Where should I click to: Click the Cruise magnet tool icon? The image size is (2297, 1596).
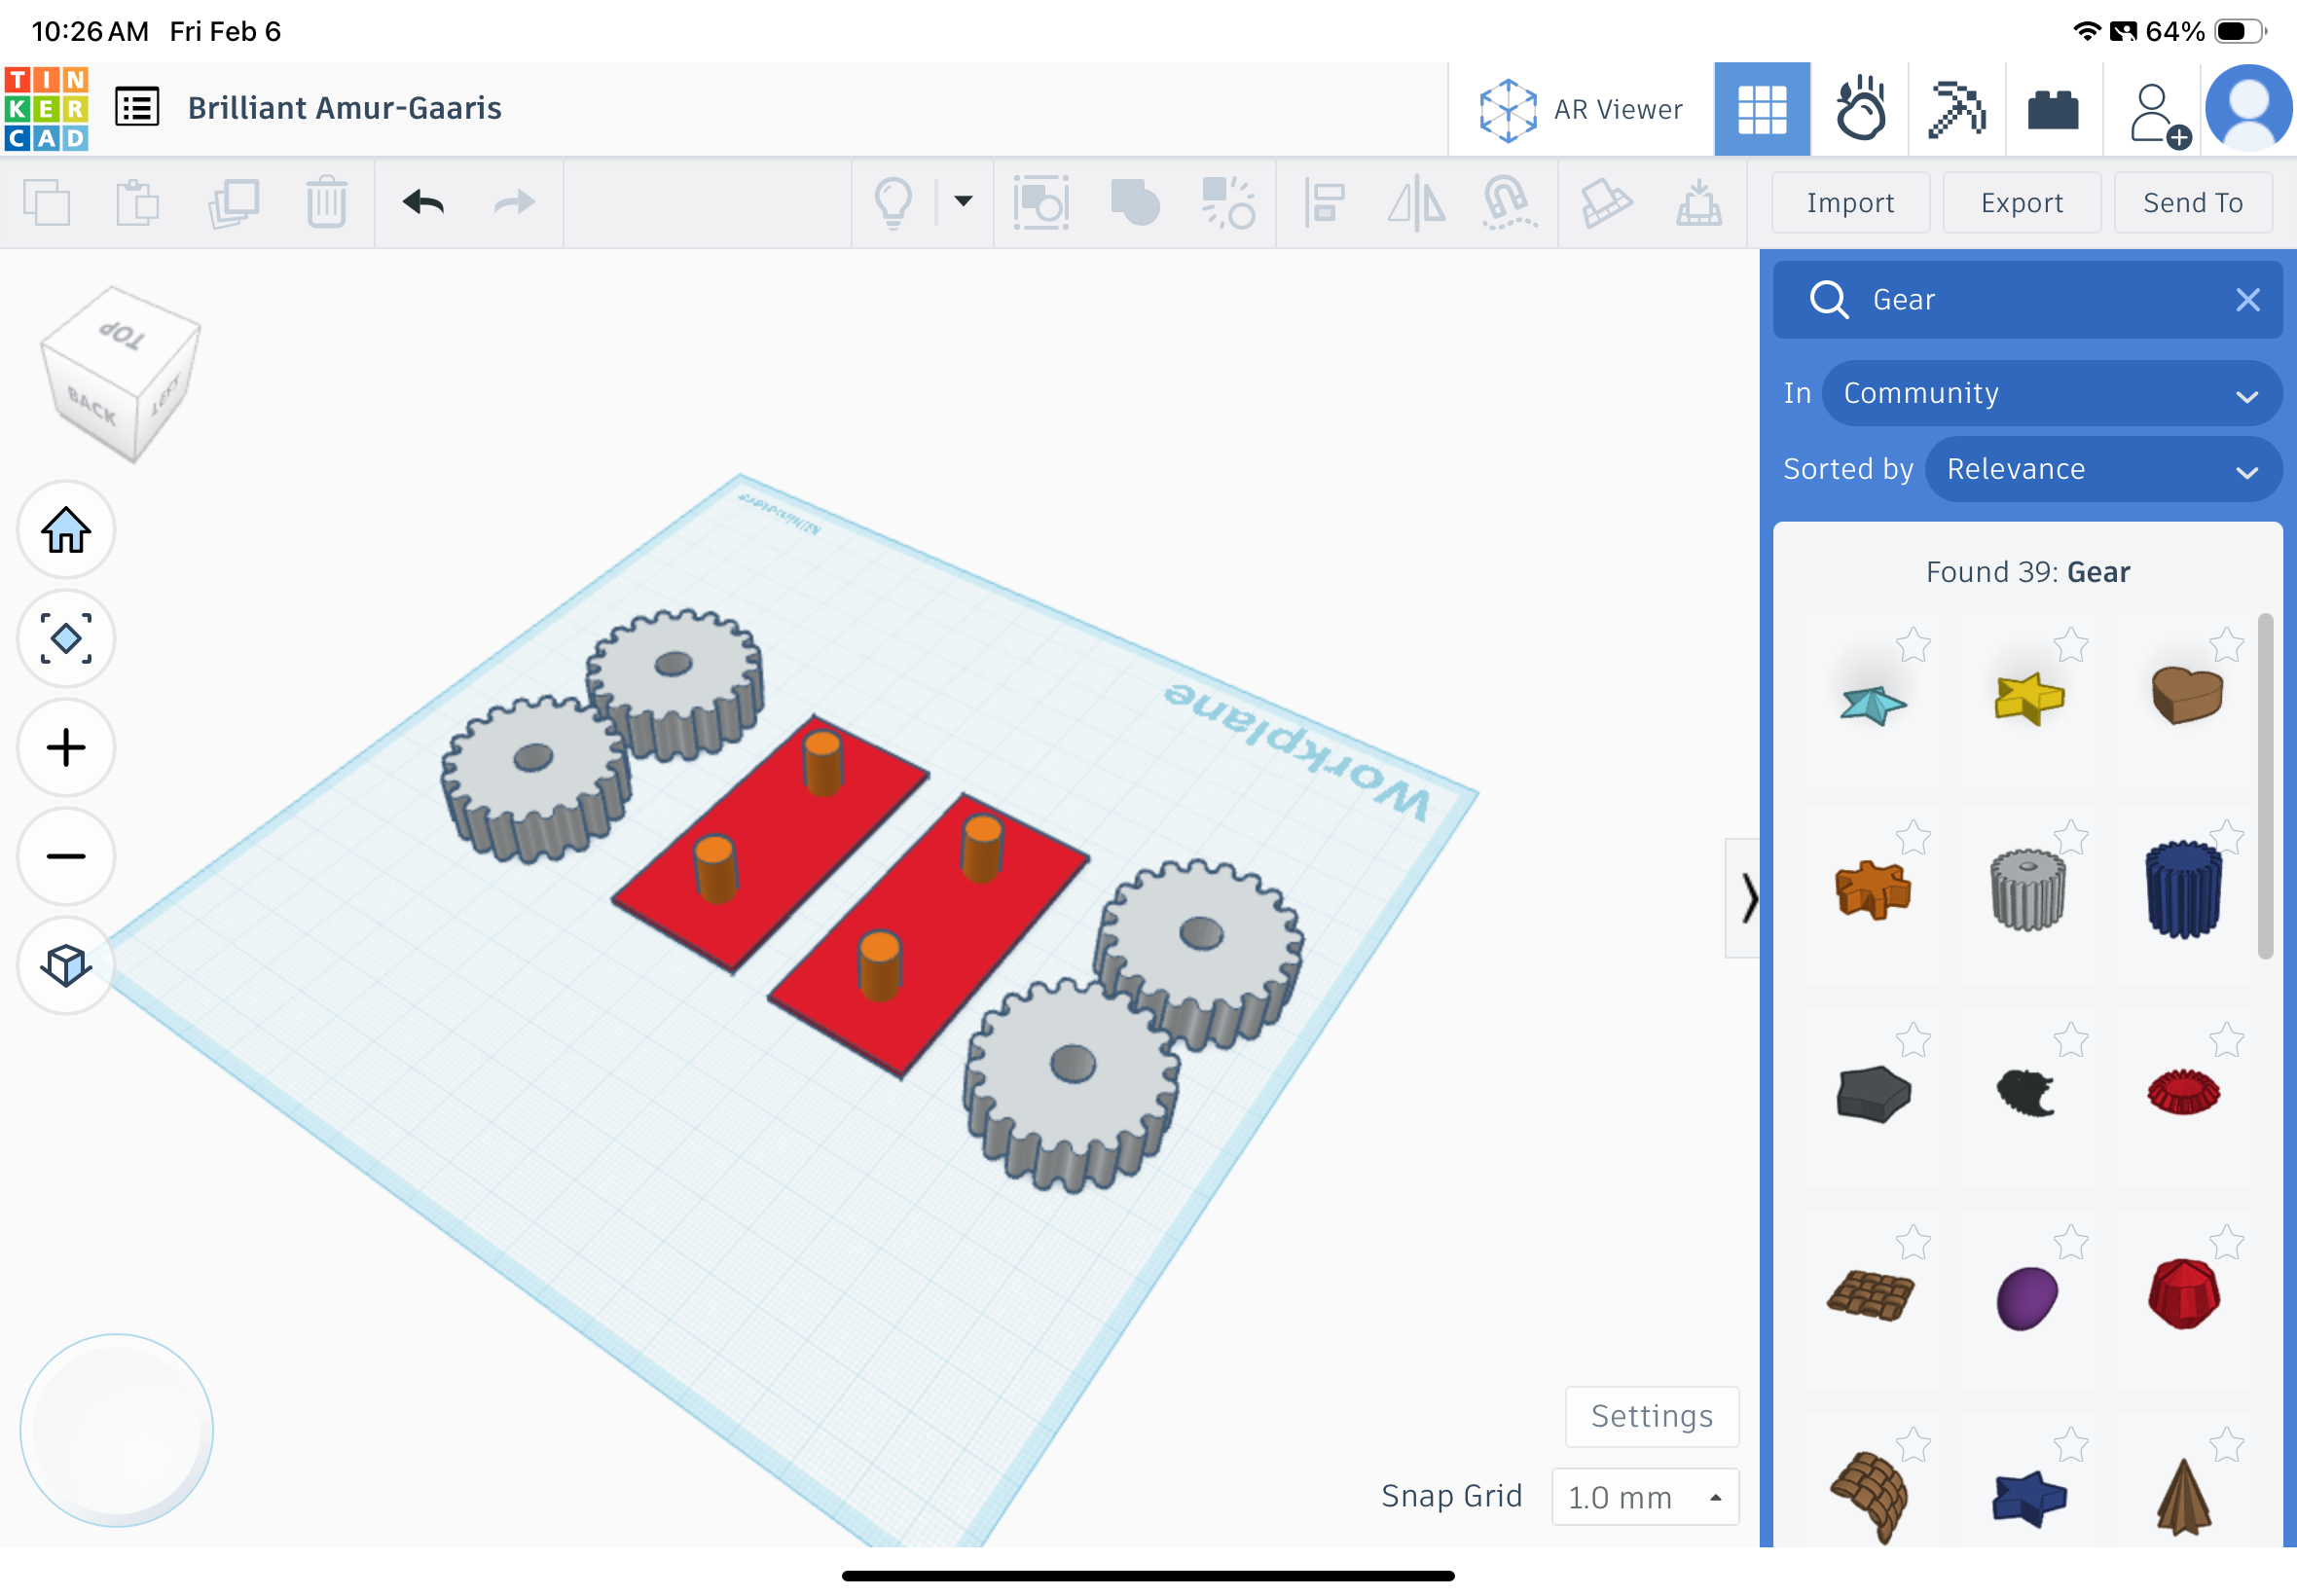pyautogui.click(x=1508, y=203)
